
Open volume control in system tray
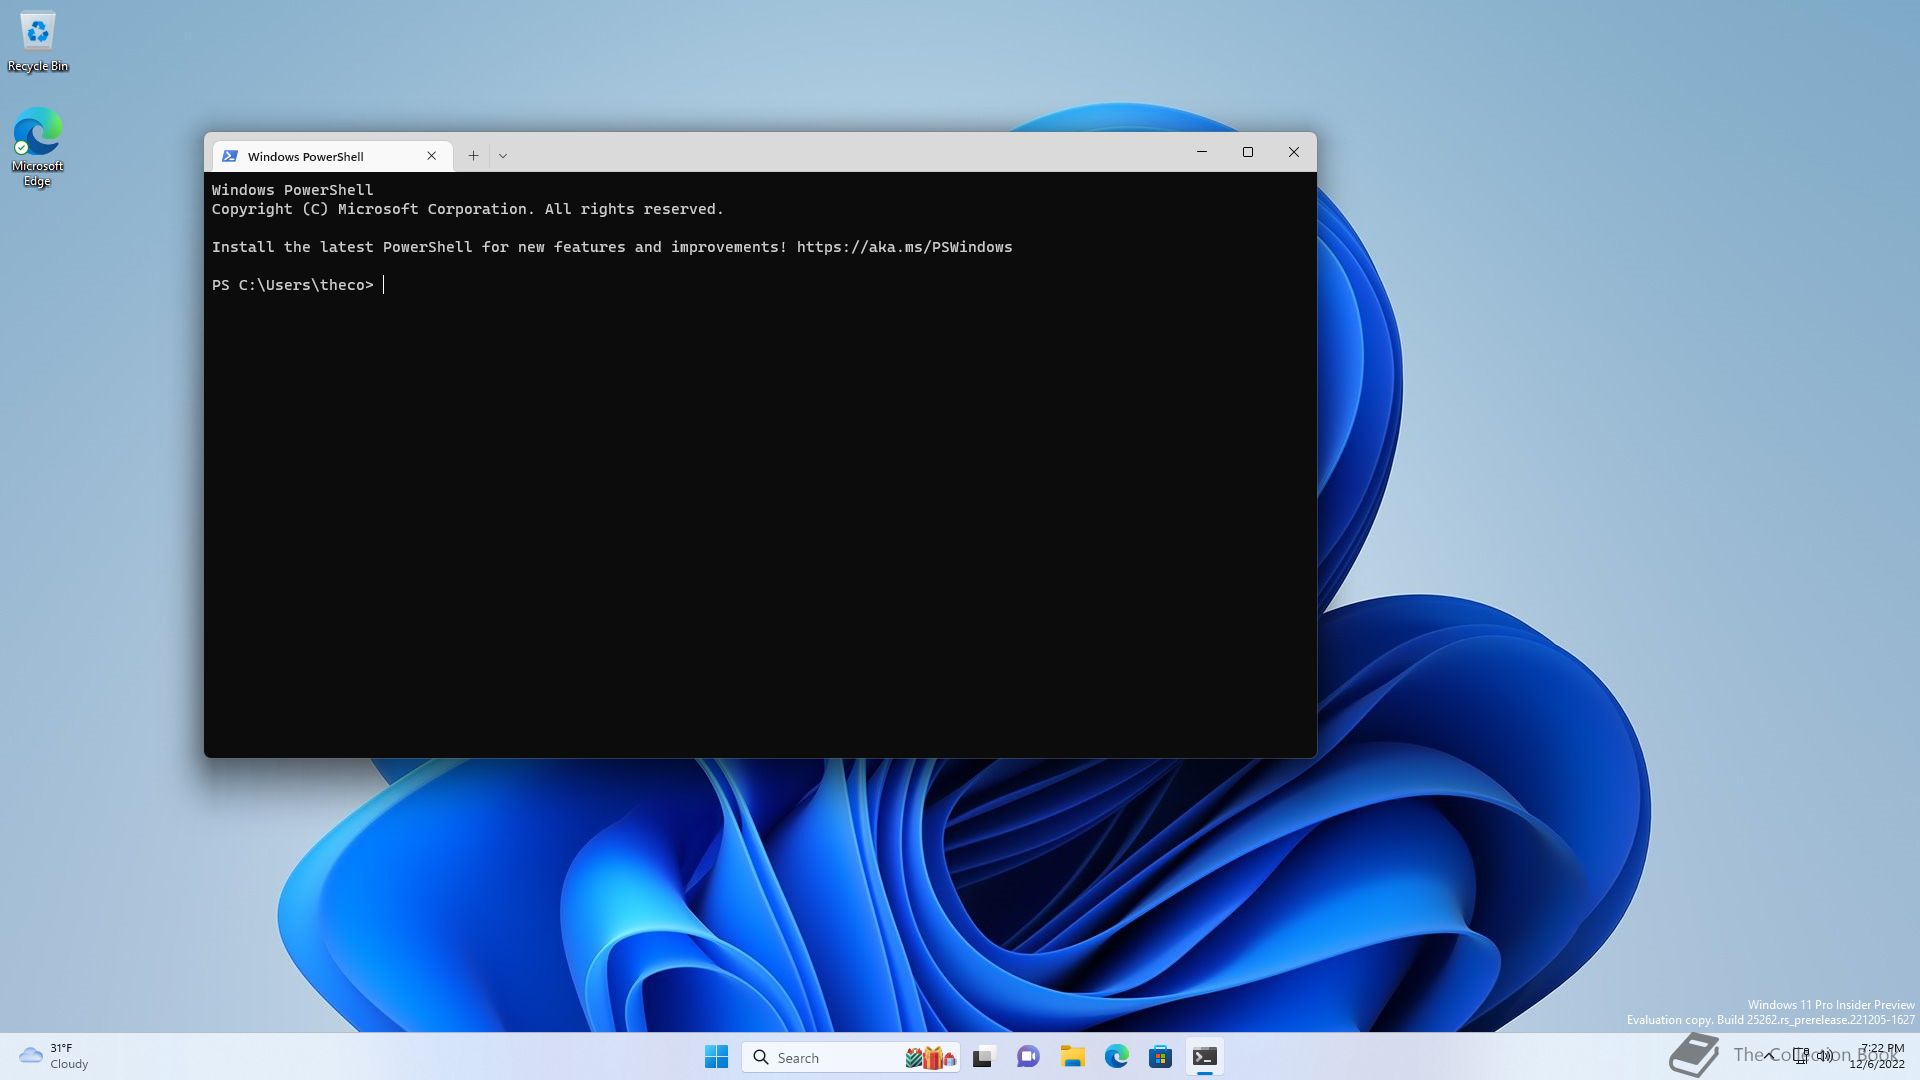pos(1825,1055)
